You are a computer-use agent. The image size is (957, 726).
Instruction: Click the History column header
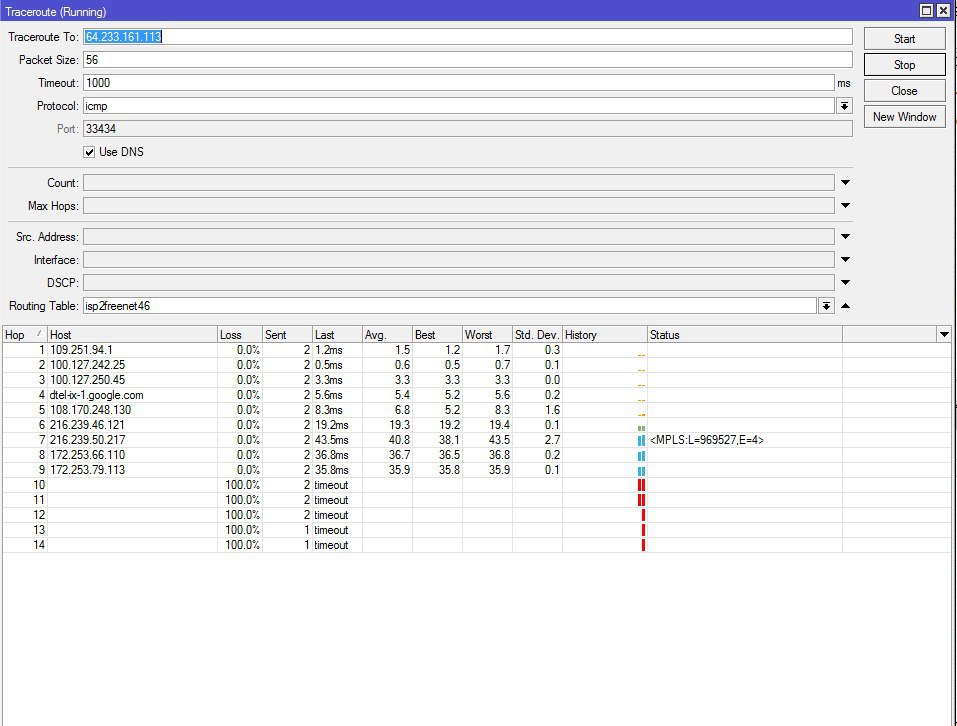click(x=605, y=334)
